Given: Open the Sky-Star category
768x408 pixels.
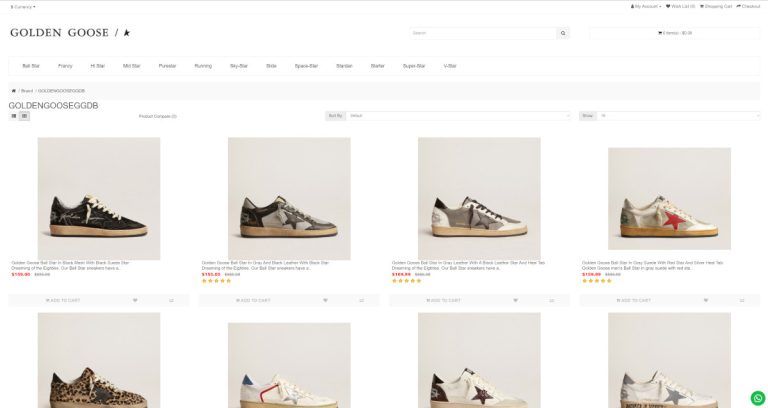Looking at the screenshot, I should 239,66.
